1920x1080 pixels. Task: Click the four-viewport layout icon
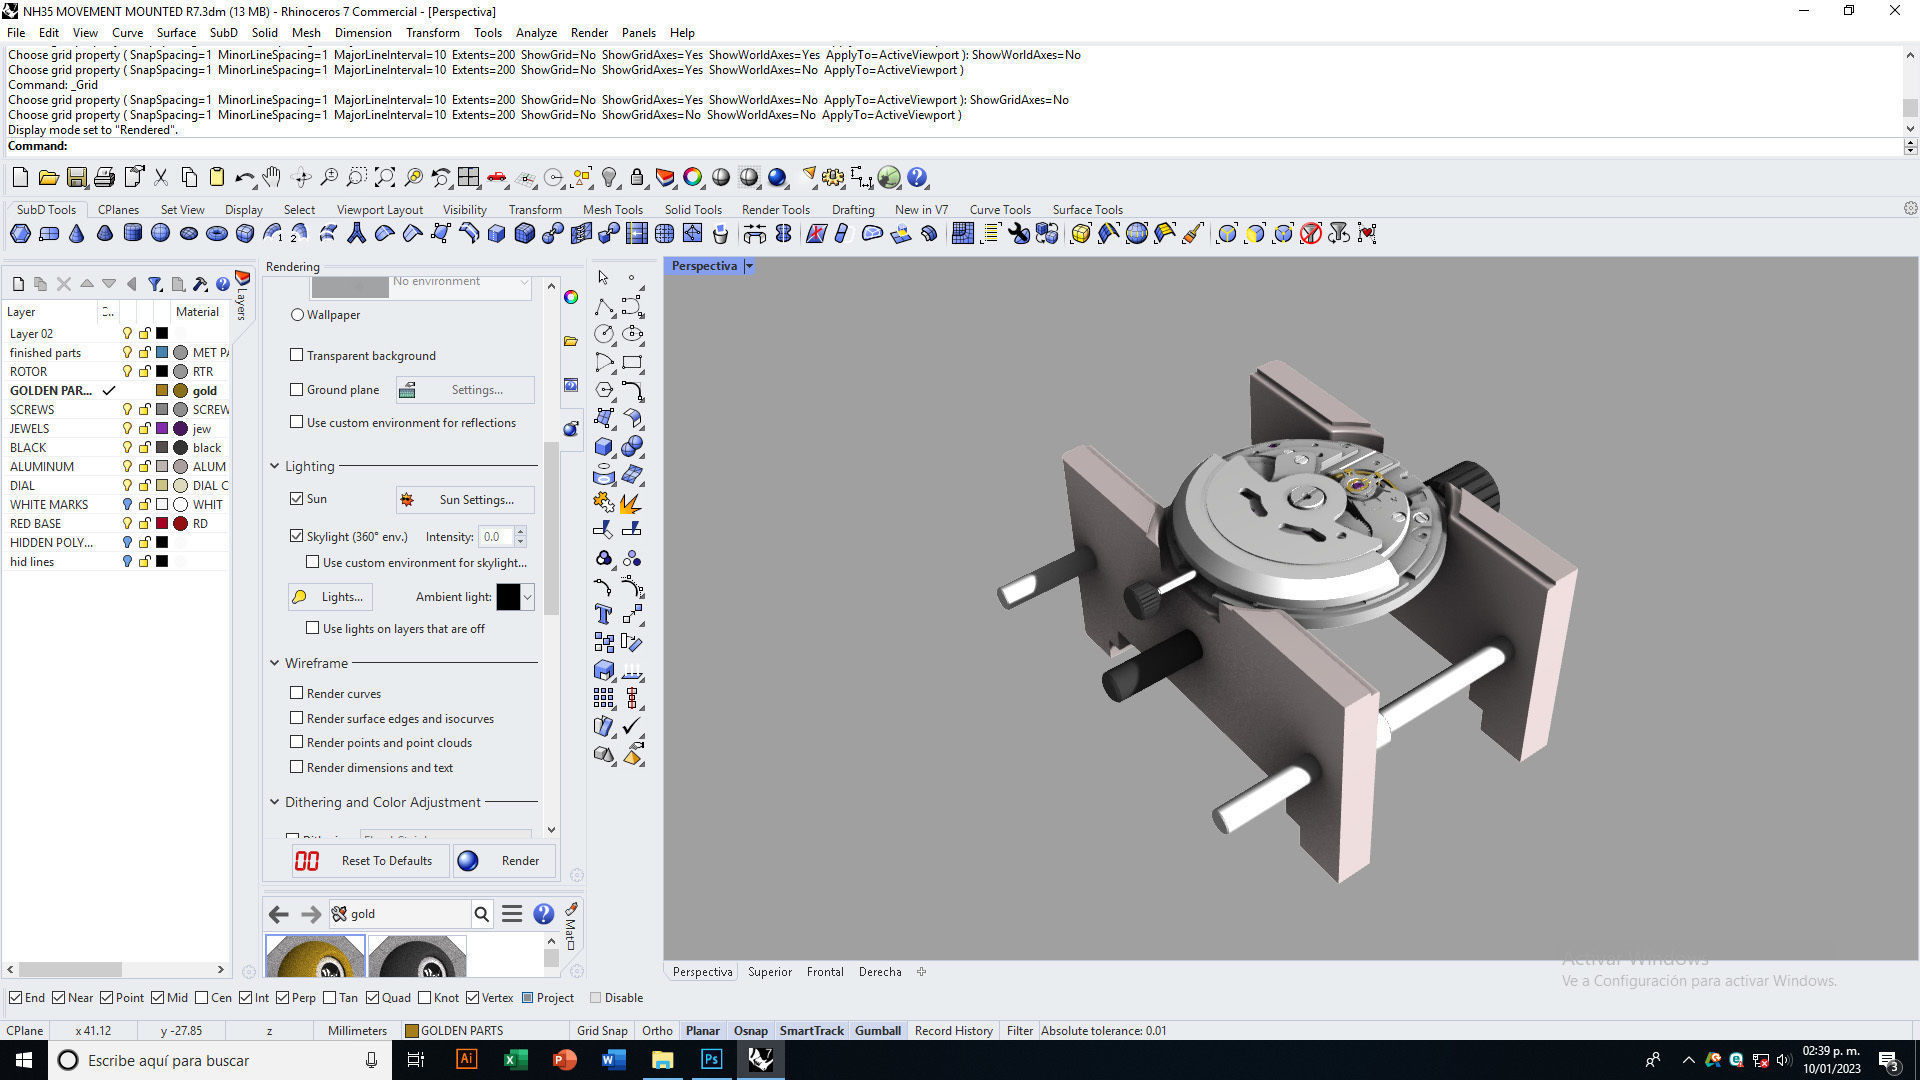(469, 178)
